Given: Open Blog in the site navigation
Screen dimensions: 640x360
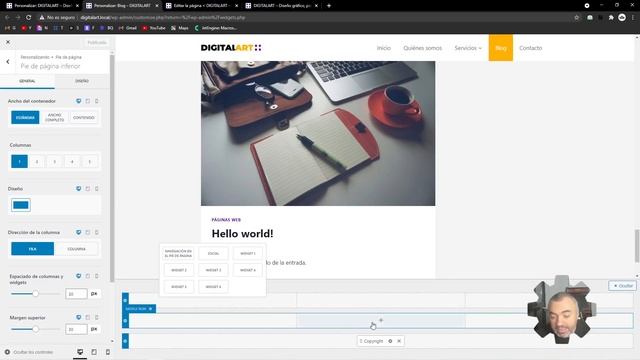Looking at the screenshot, I should pyautogui.click(x=501, y=48).
